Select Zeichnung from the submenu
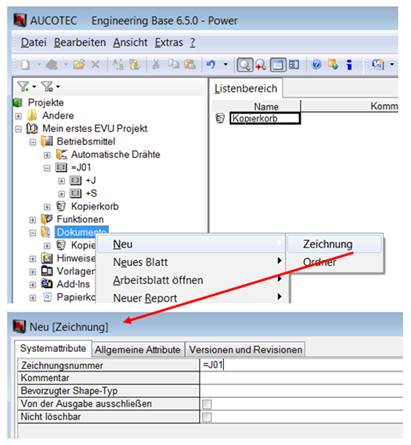This screenshot has width=411, height=445. click(334, 244)
